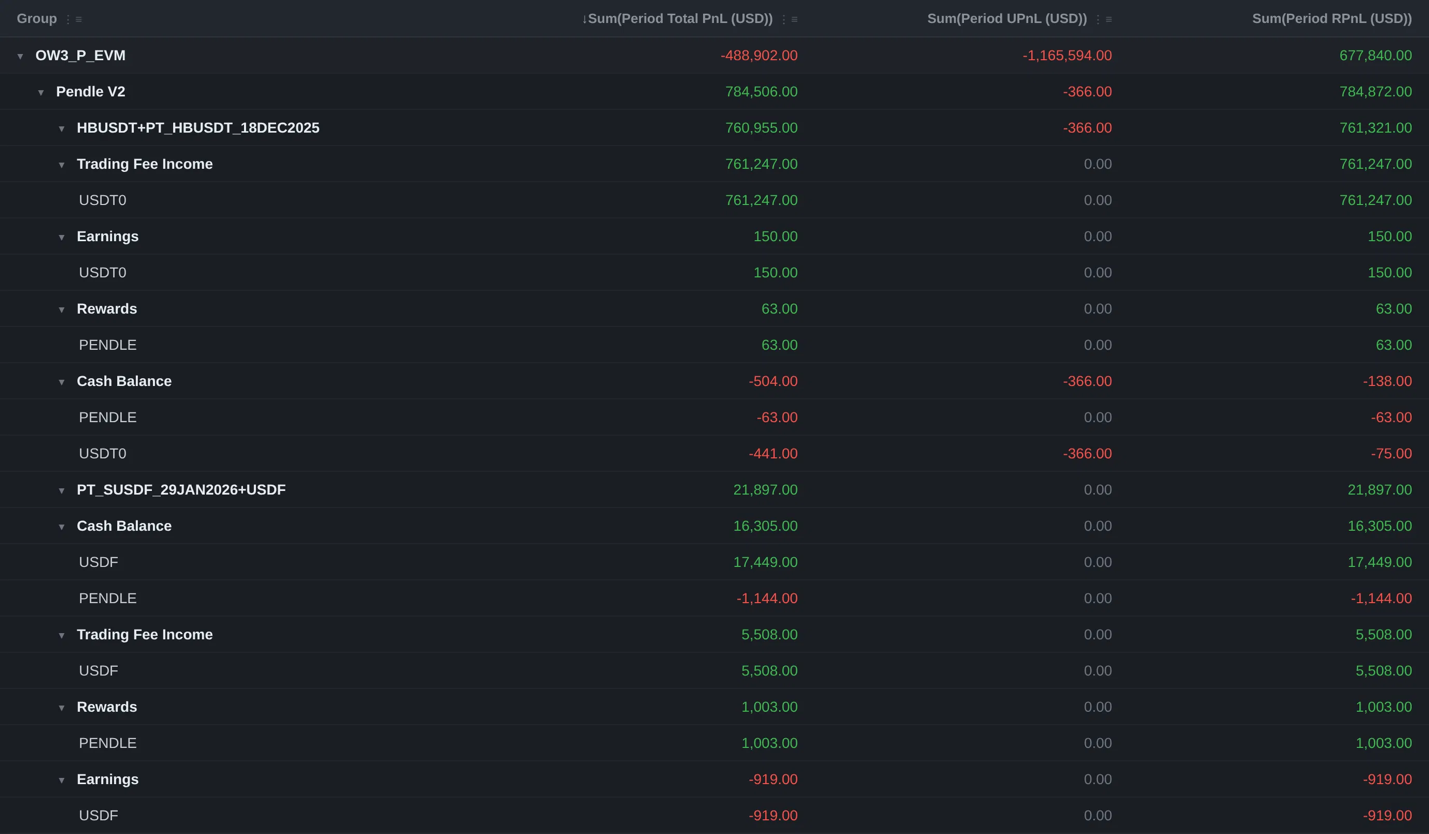Select the RPnL value 677,840.00
The height and width of the screenshot is (834, 1429).
[x=1376, y=56]
